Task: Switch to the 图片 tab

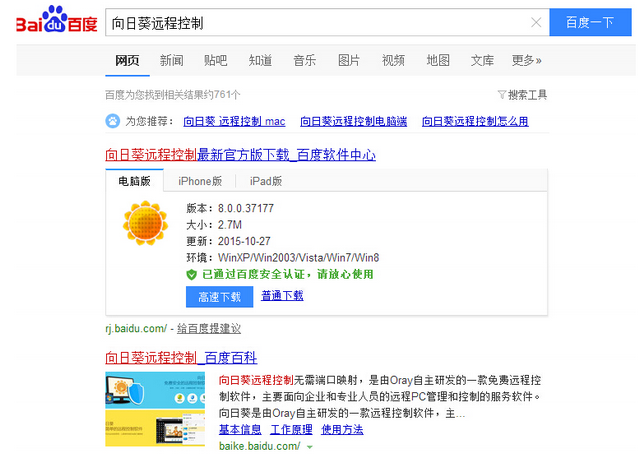Action: pos(349,60)
